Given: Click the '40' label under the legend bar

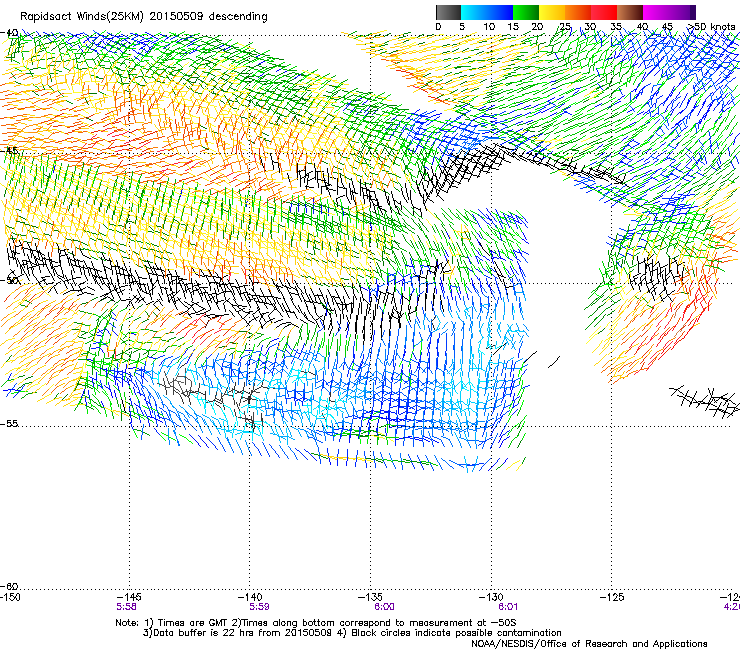Looking at the screenshot, I should (642, 27).
